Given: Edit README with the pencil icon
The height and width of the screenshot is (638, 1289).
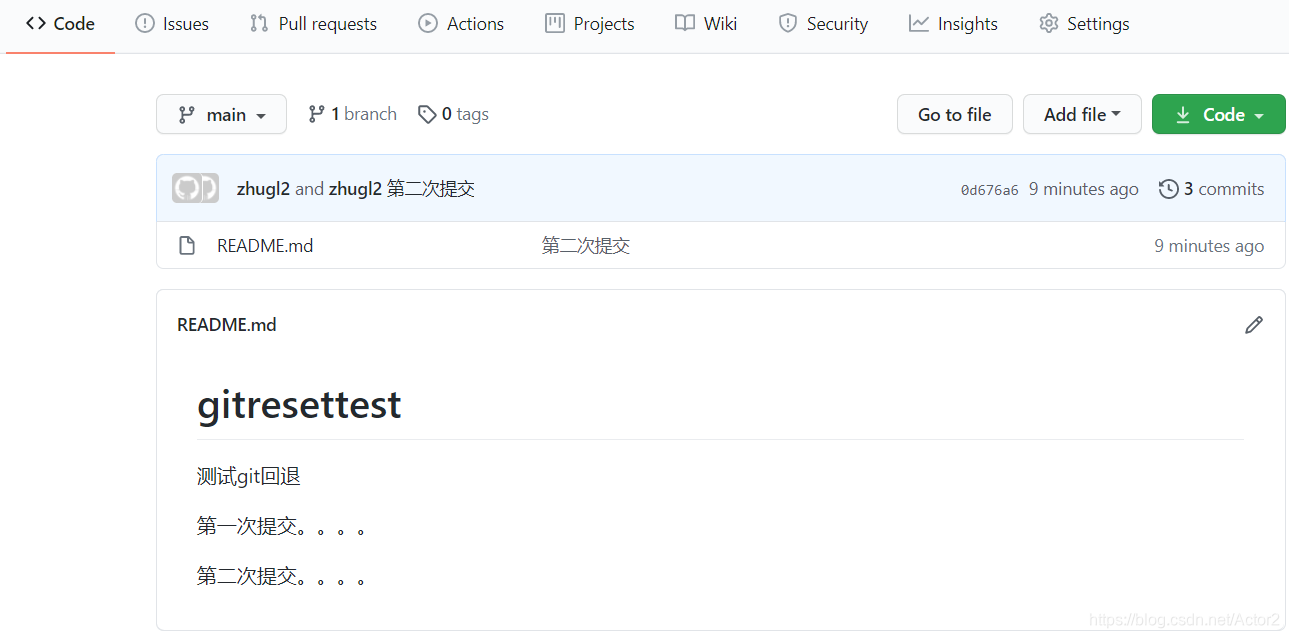Looking at the screenshot, I should (x=1254, y=325).
